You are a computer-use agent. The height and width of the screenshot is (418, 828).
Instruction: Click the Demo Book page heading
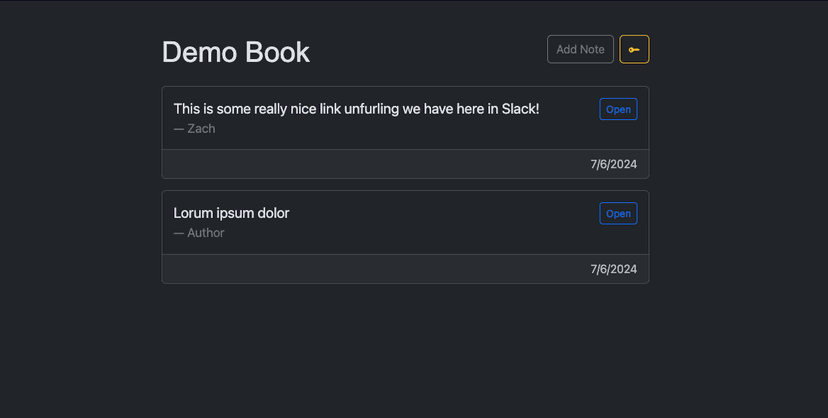236,52
